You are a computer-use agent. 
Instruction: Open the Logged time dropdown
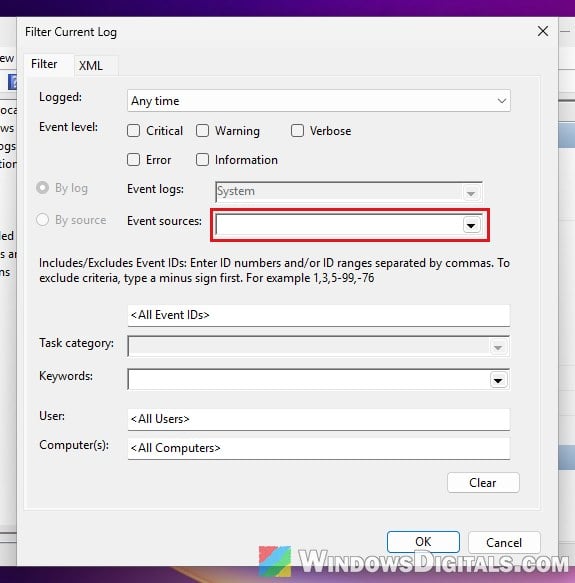(x=319, y=100)
